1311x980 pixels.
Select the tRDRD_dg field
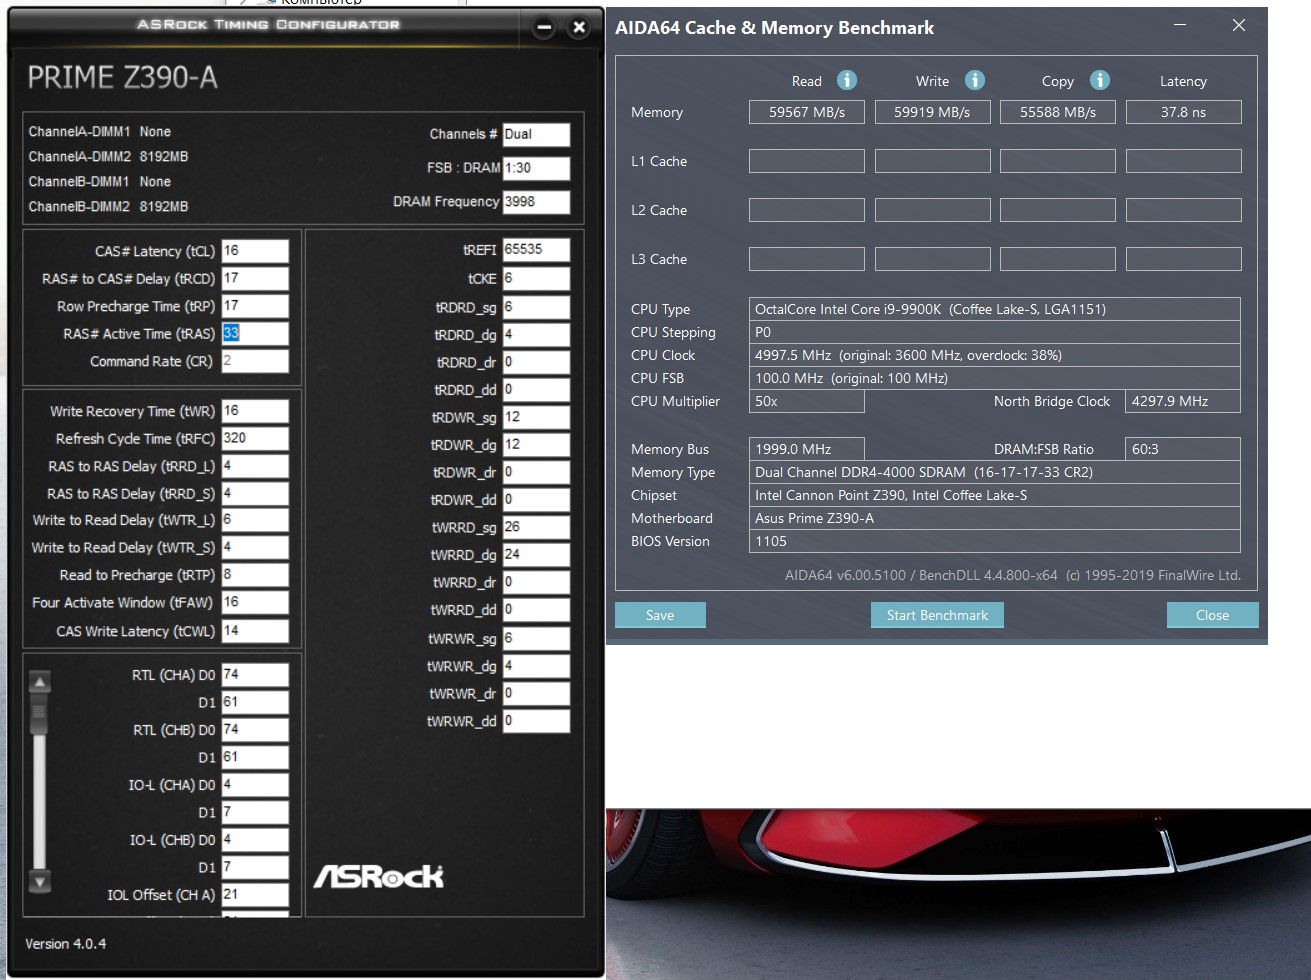536,335
